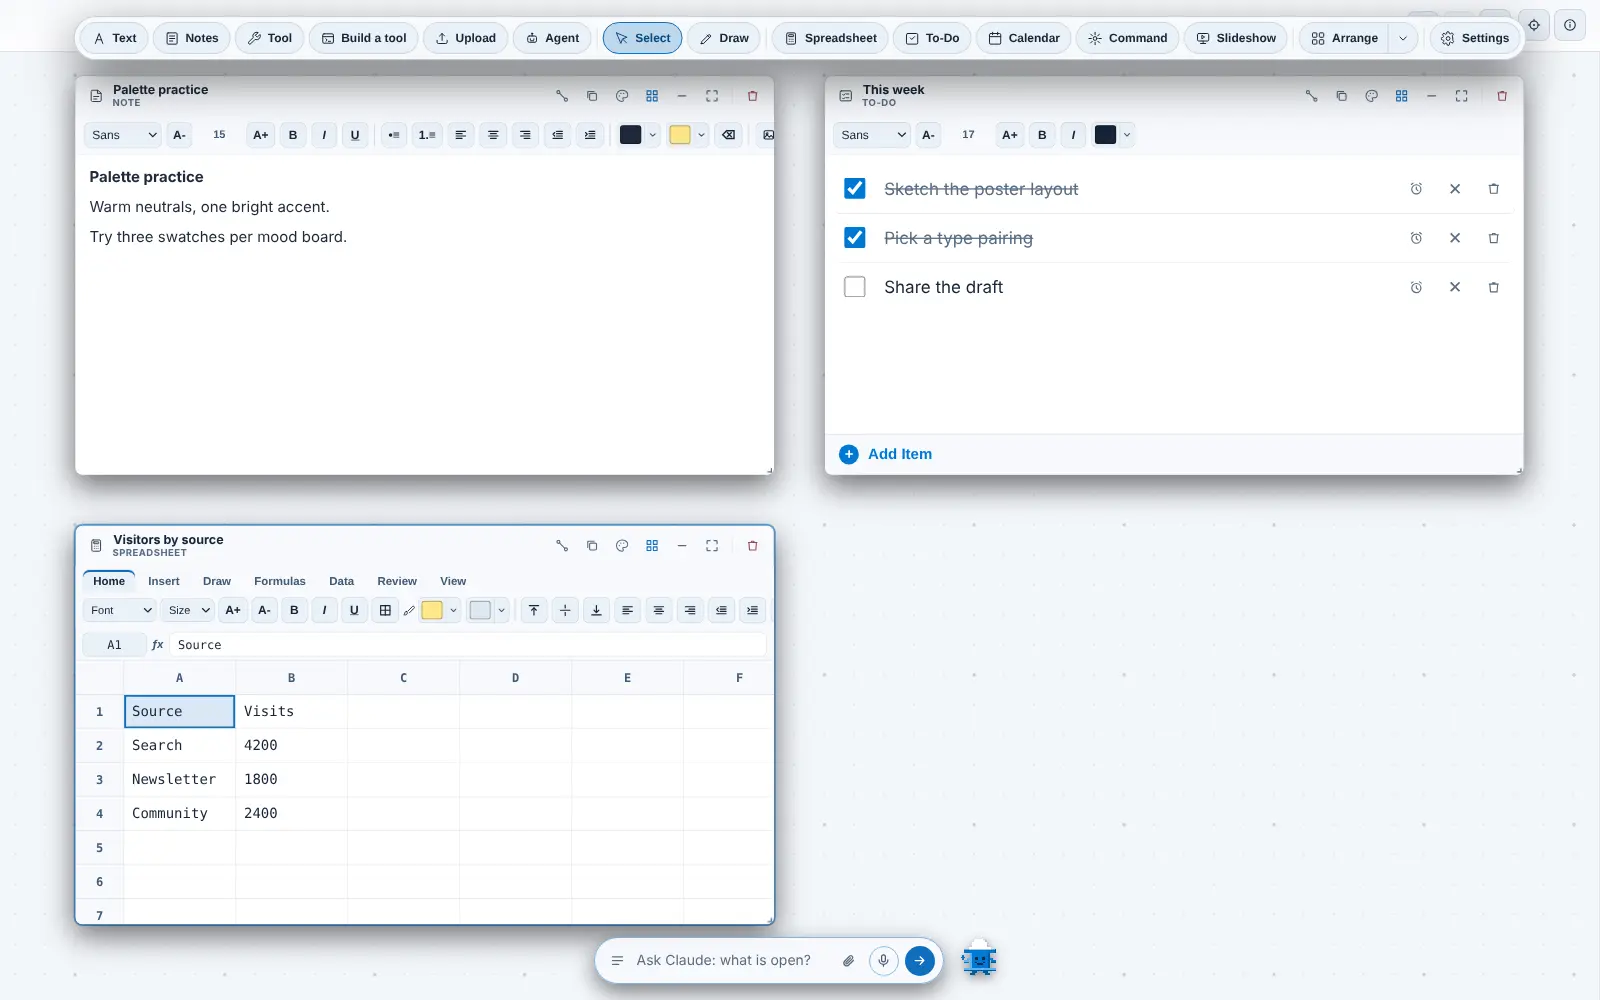Open the Font dropdown in spreadsheet toolbar
This screenshot has width=1600, height=1000.
[x=120, y=610]
